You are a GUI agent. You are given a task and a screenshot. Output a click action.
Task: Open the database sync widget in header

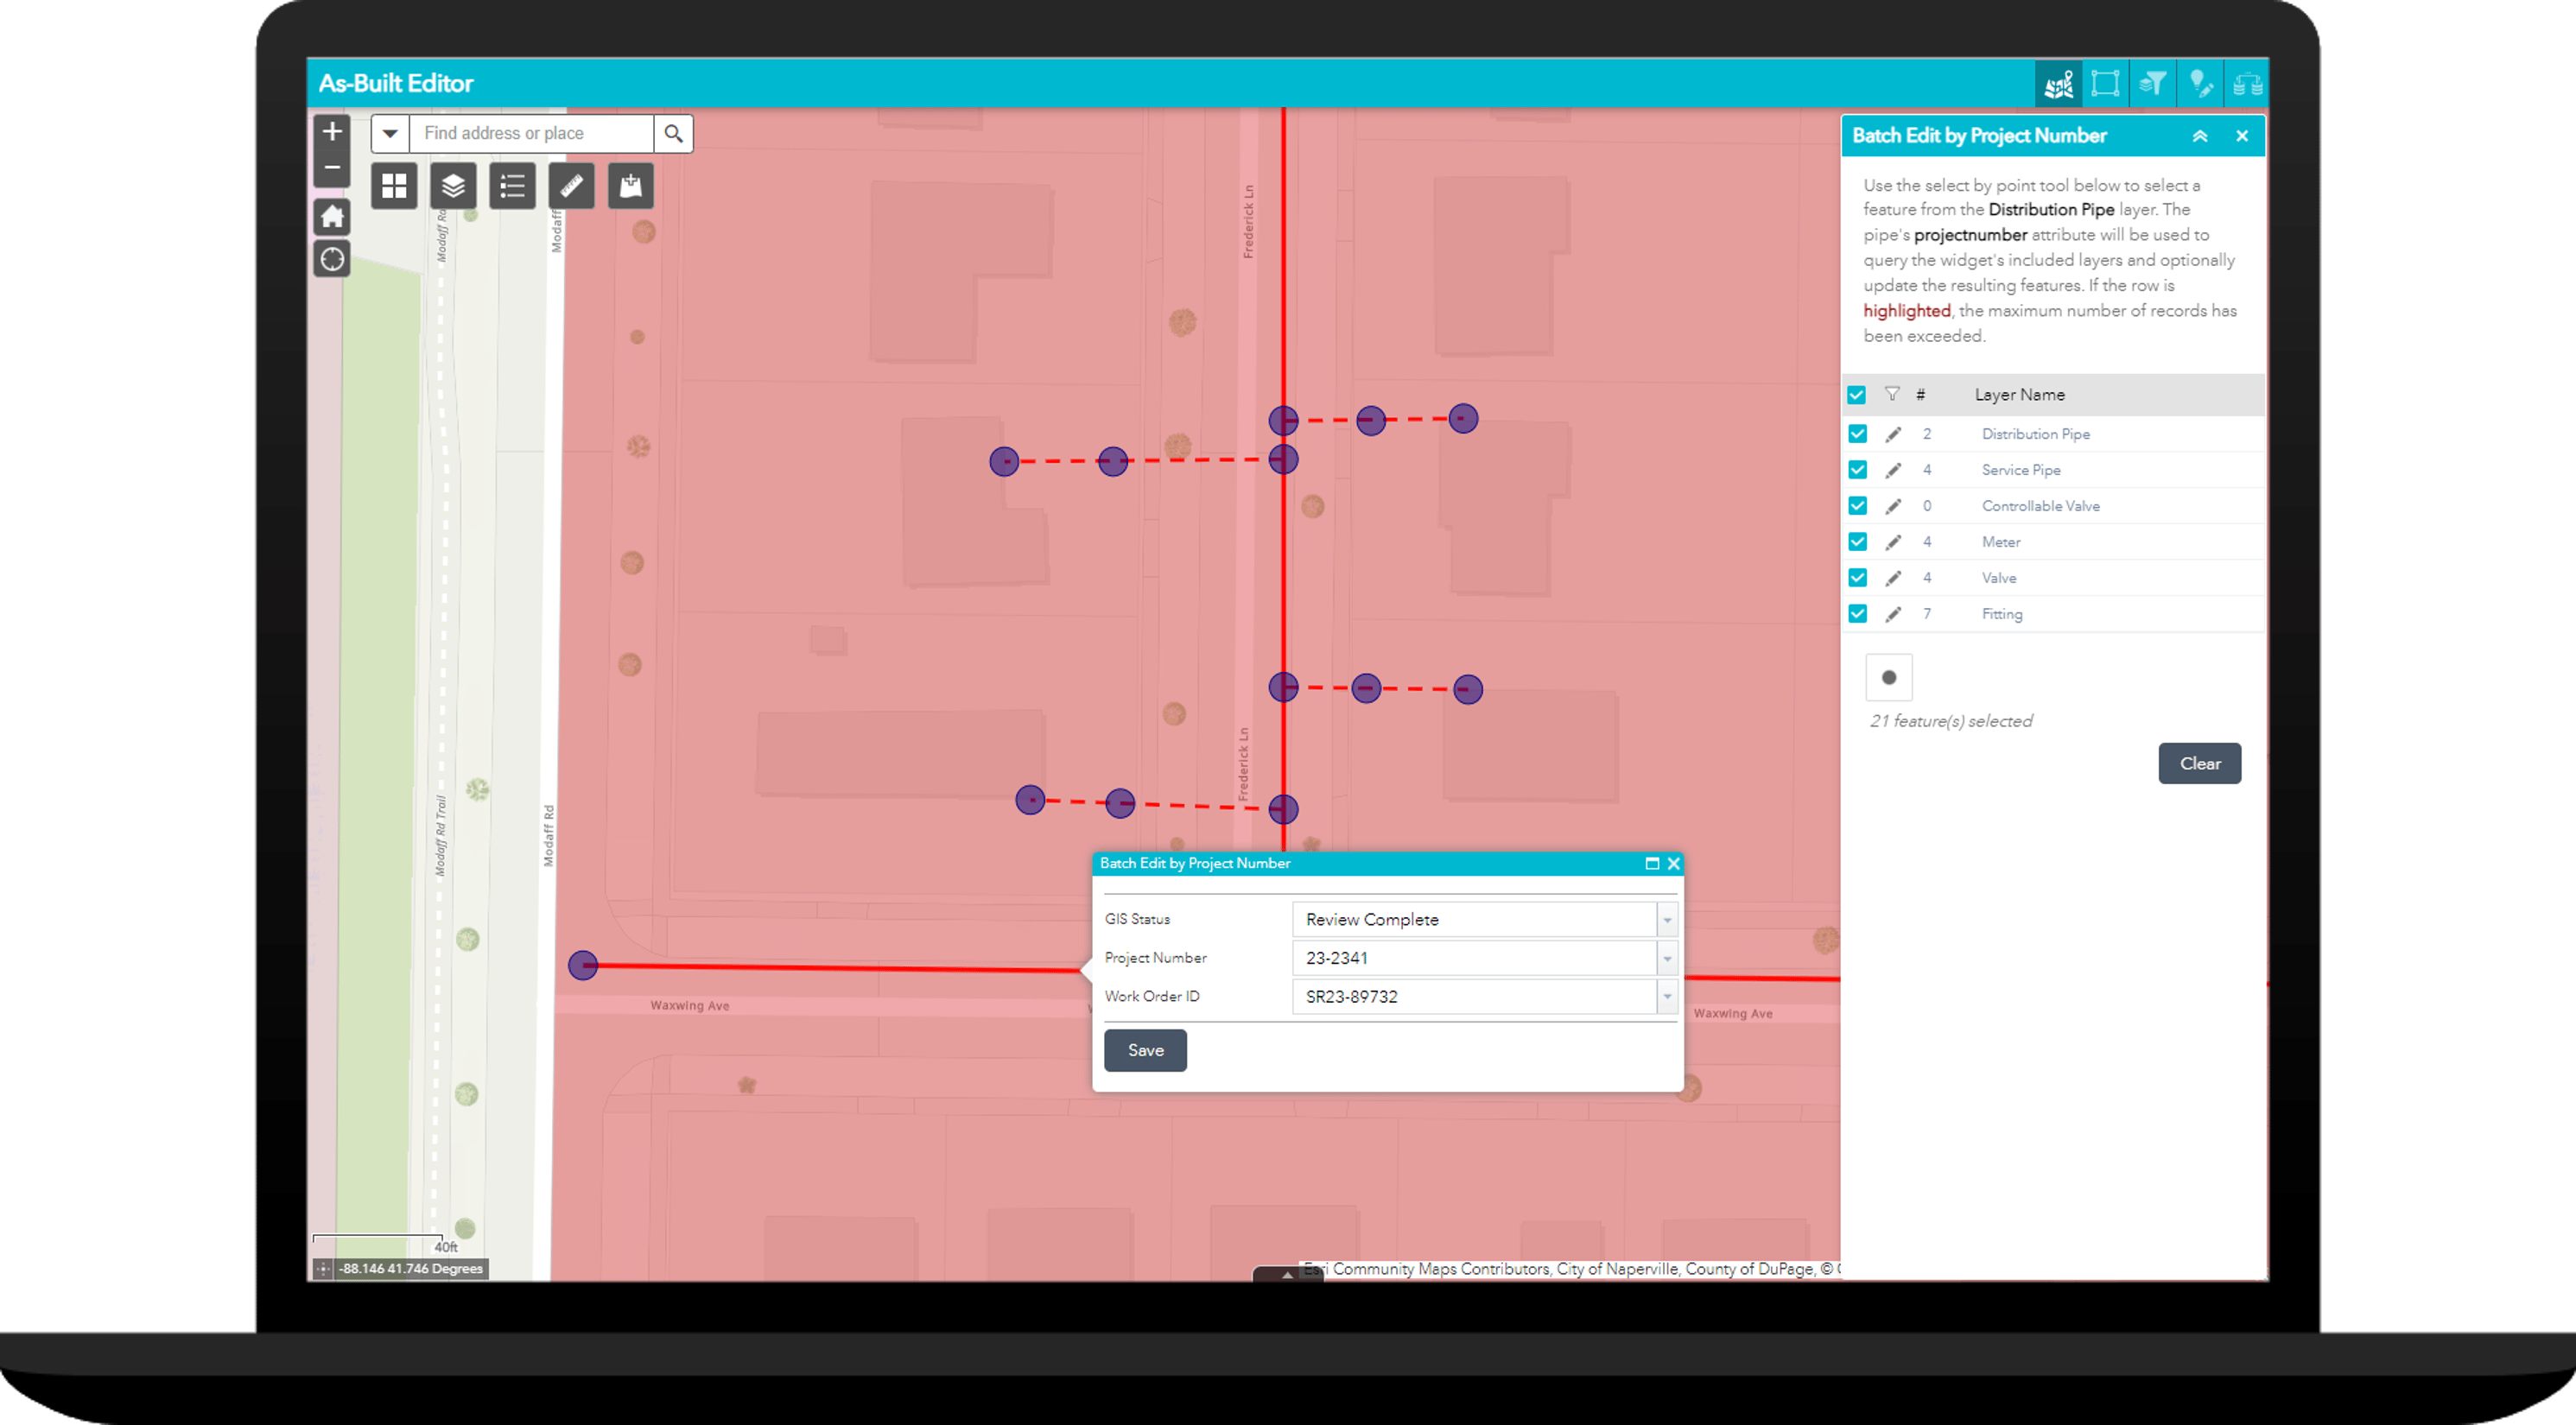click(2247, 84)
